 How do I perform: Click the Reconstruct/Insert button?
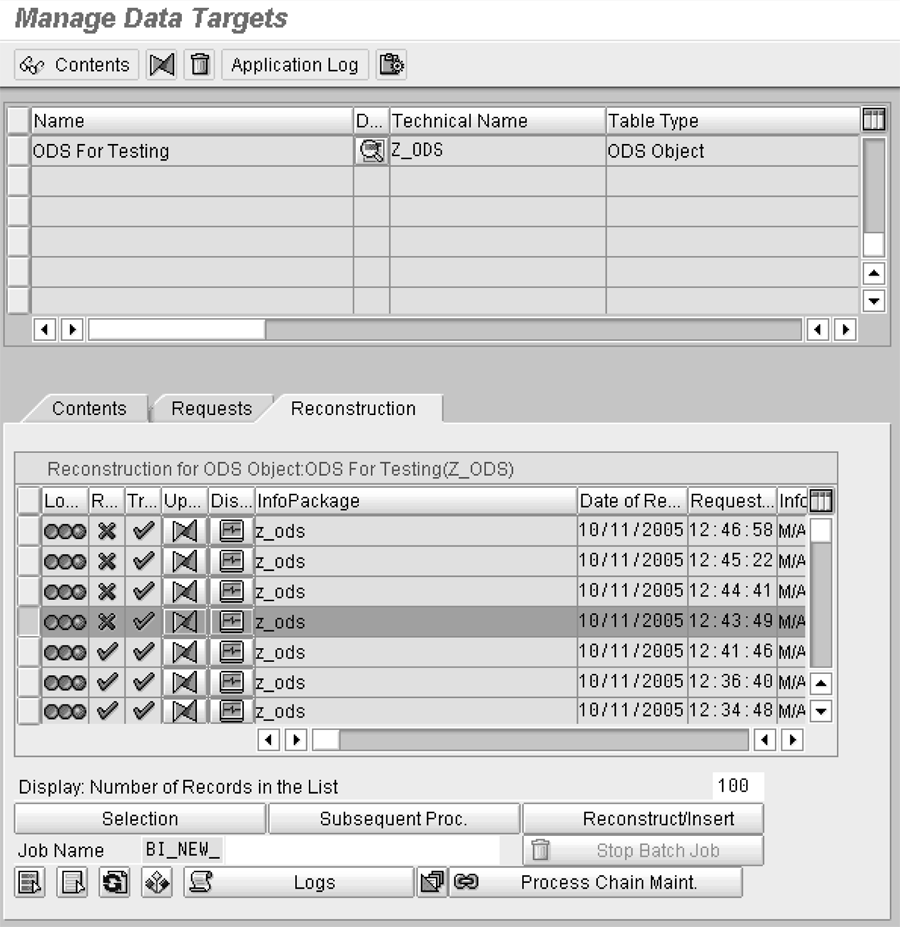pos(643,818)
